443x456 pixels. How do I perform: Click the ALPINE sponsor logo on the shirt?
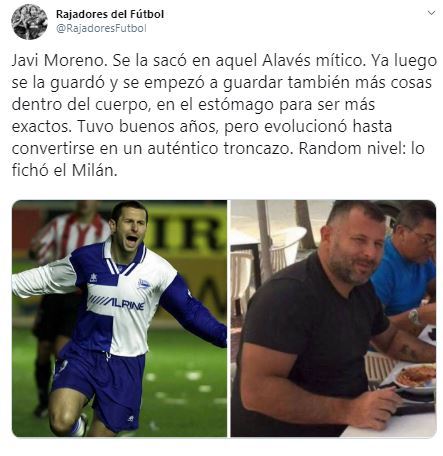[x=116, y=303]
